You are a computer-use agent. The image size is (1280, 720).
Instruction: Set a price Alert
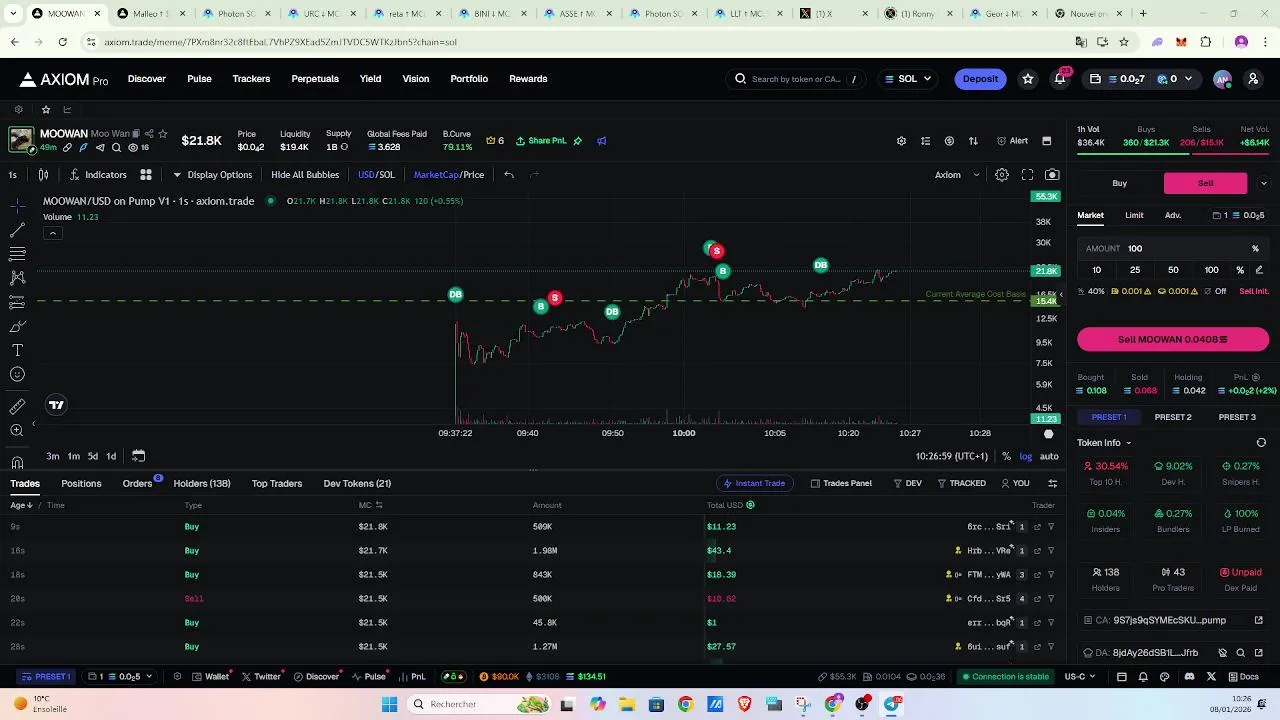tap(1013, 141)
